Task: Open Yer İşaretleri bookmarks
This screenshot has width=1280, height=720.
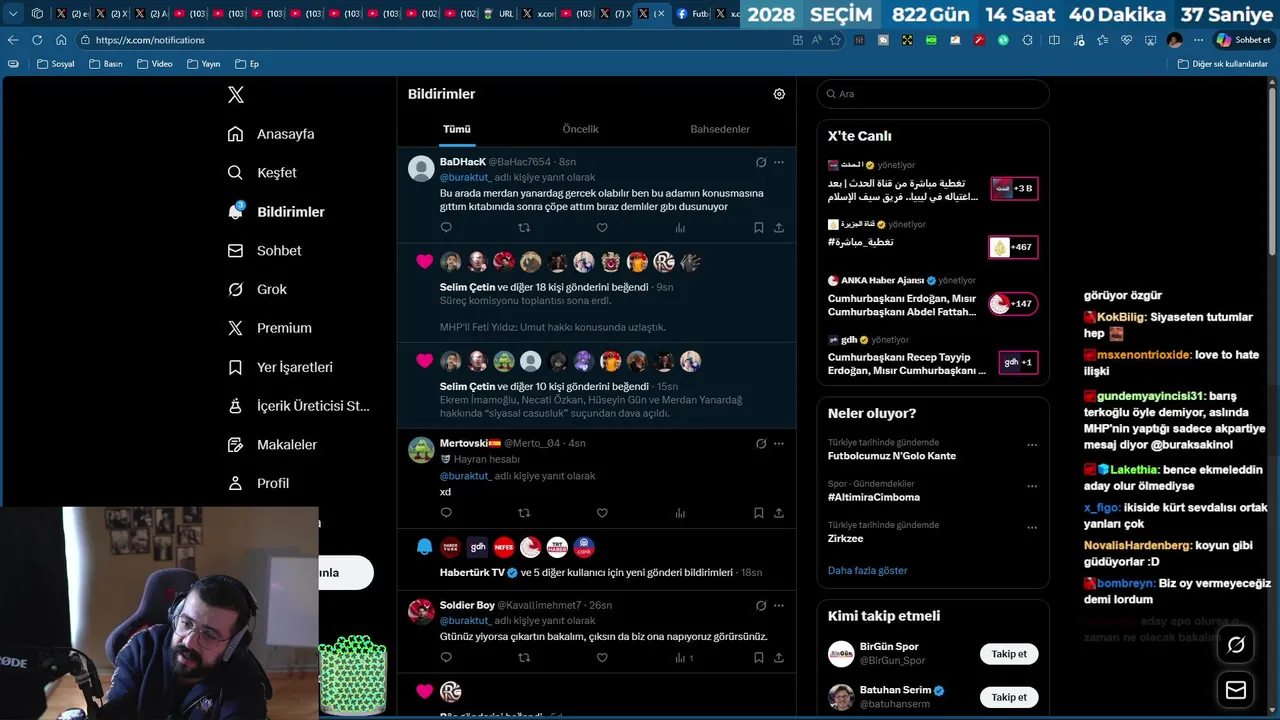Action: pyautogui.click(x=280, y=367)
